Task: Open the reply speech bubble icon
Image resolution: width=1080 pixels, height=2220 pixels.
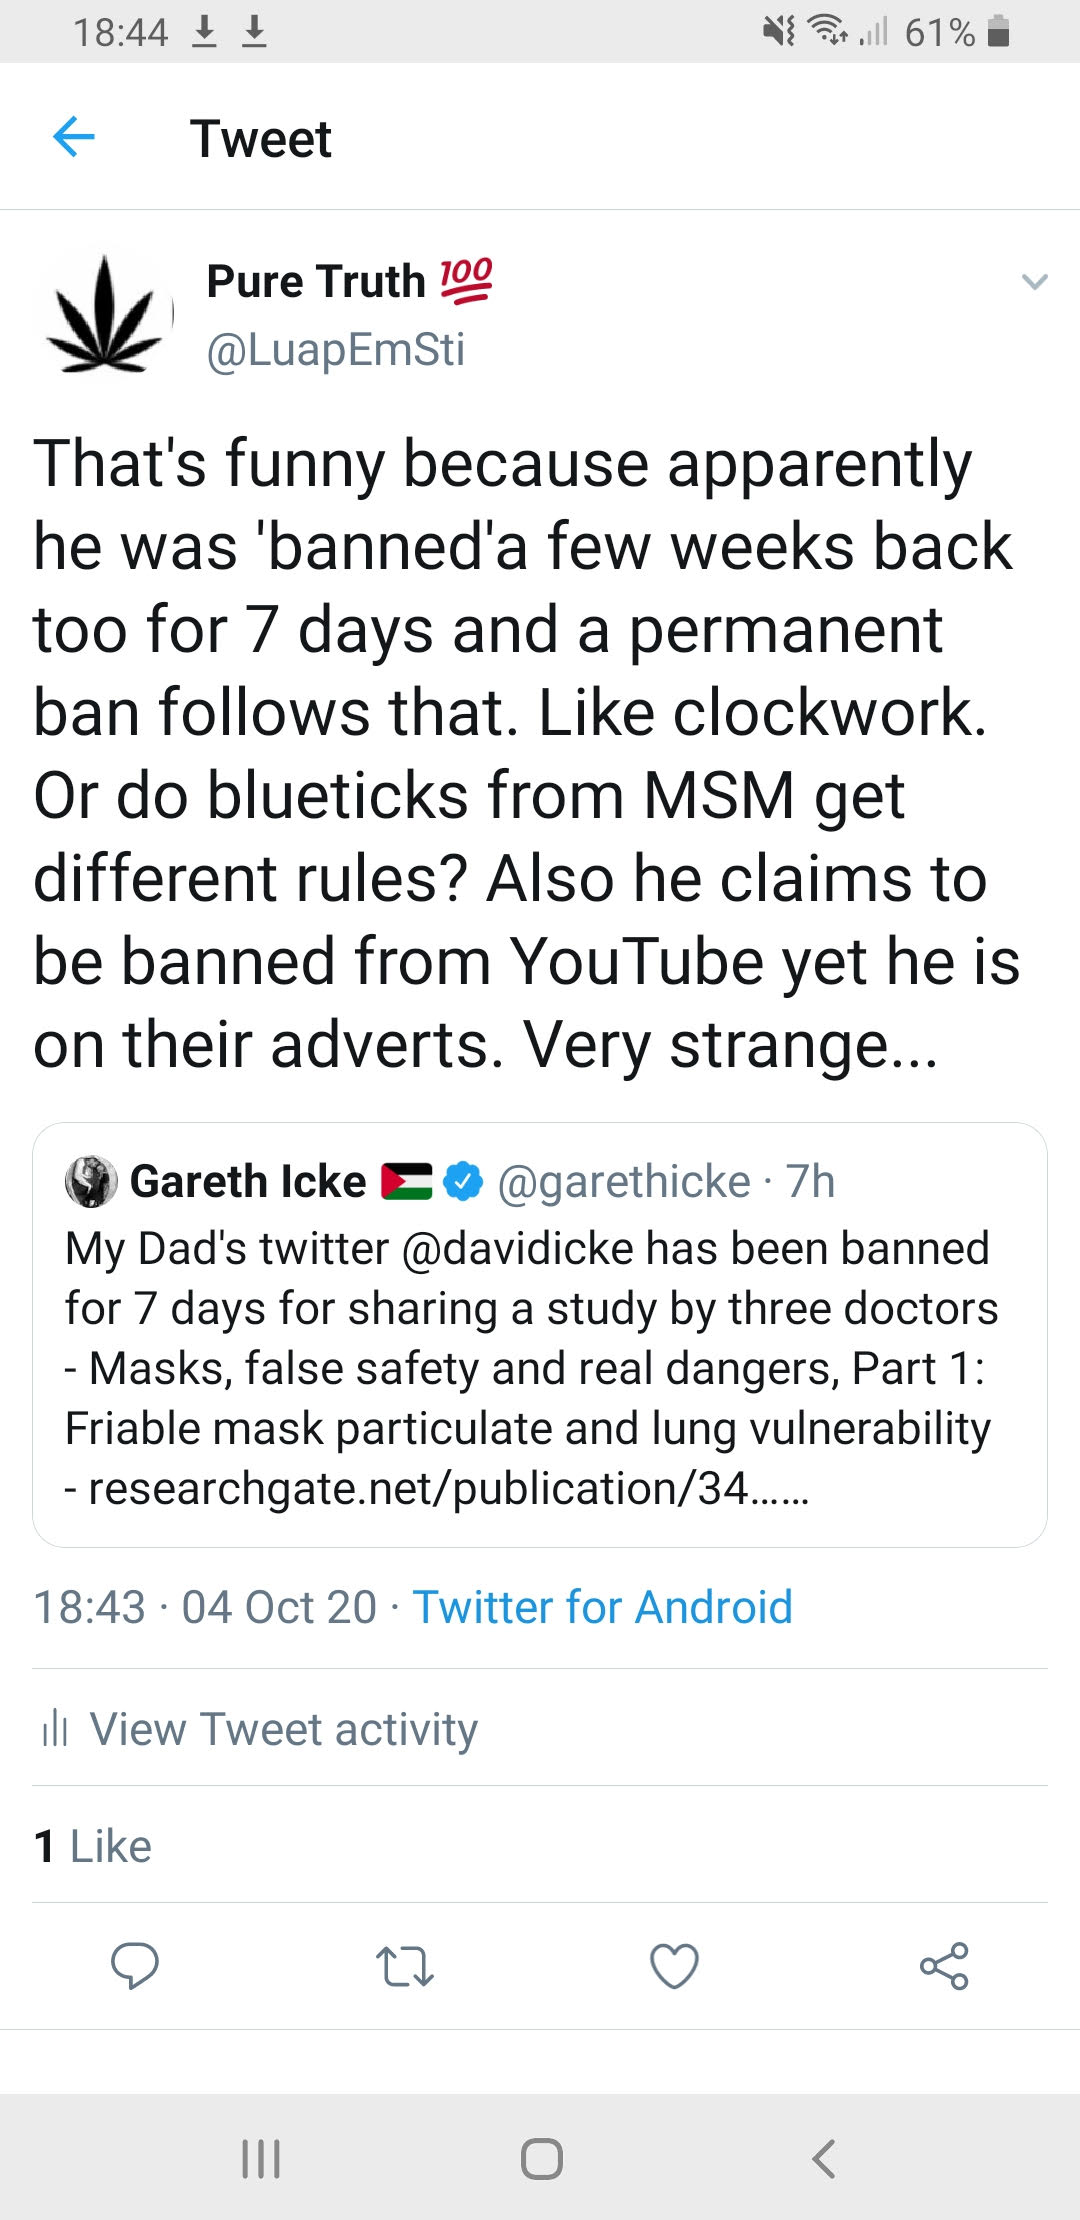Action: [134, 1965]
